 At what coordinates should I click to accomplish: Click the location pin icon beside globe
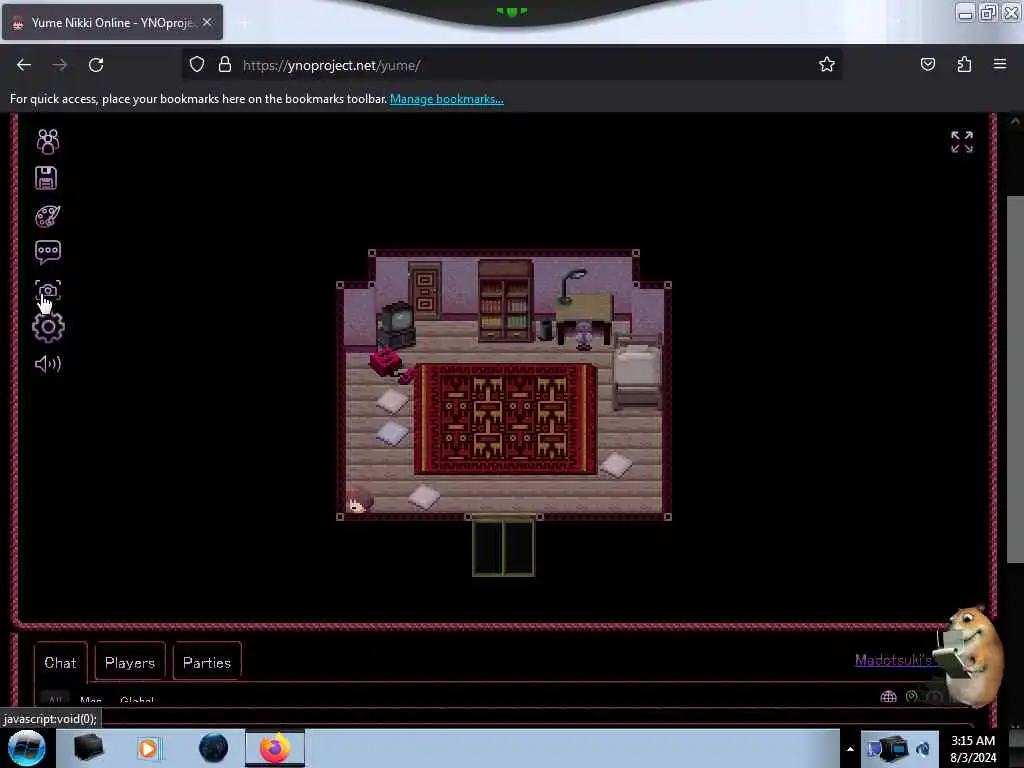[912, 697]
